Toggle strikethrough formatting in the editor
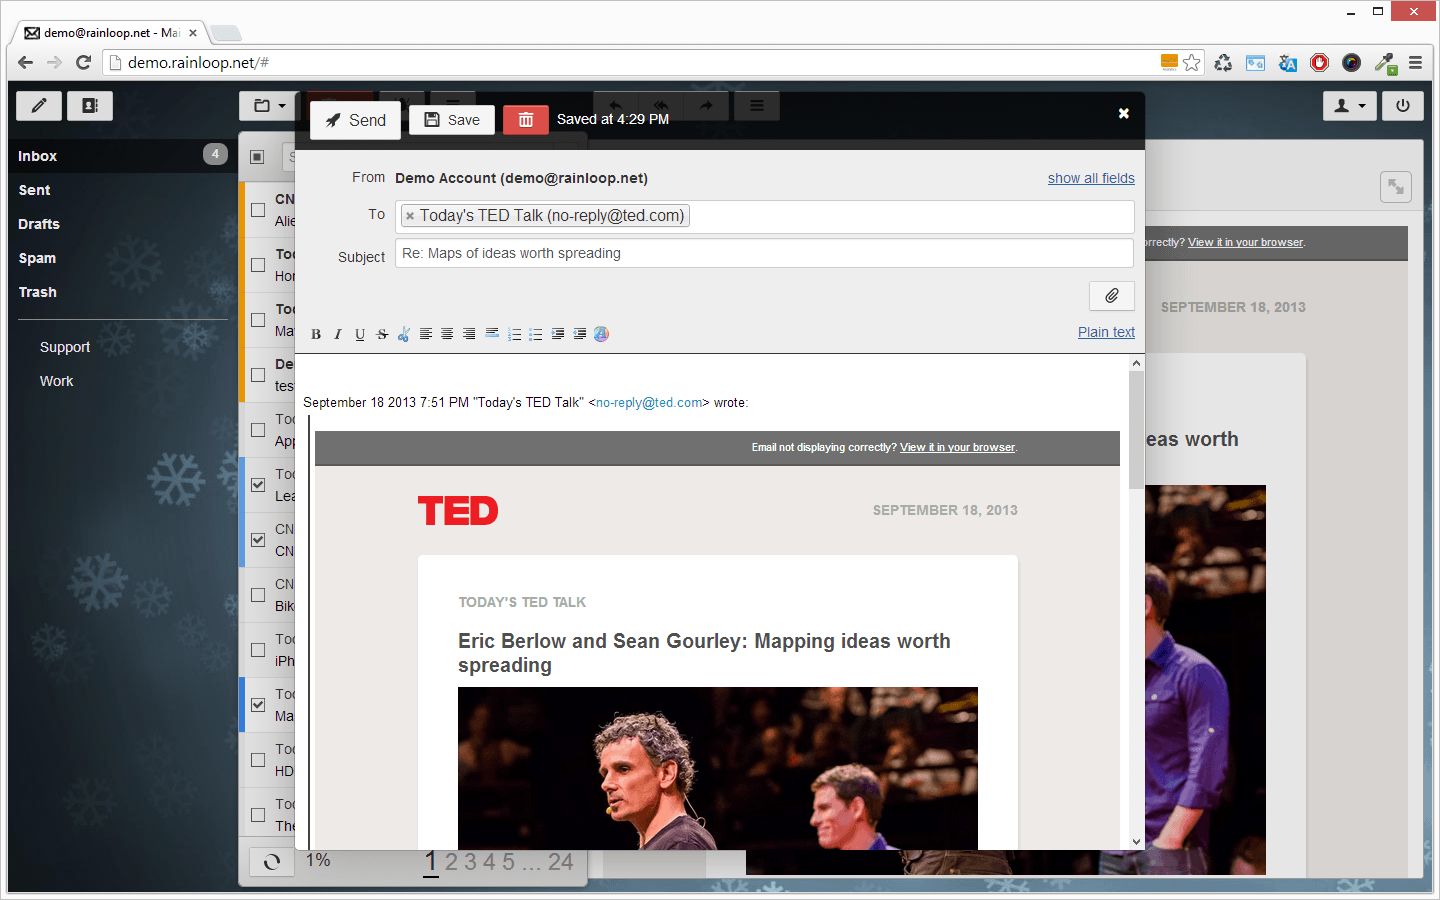Viewport: 1440px width, 900px height. (382, 334)
